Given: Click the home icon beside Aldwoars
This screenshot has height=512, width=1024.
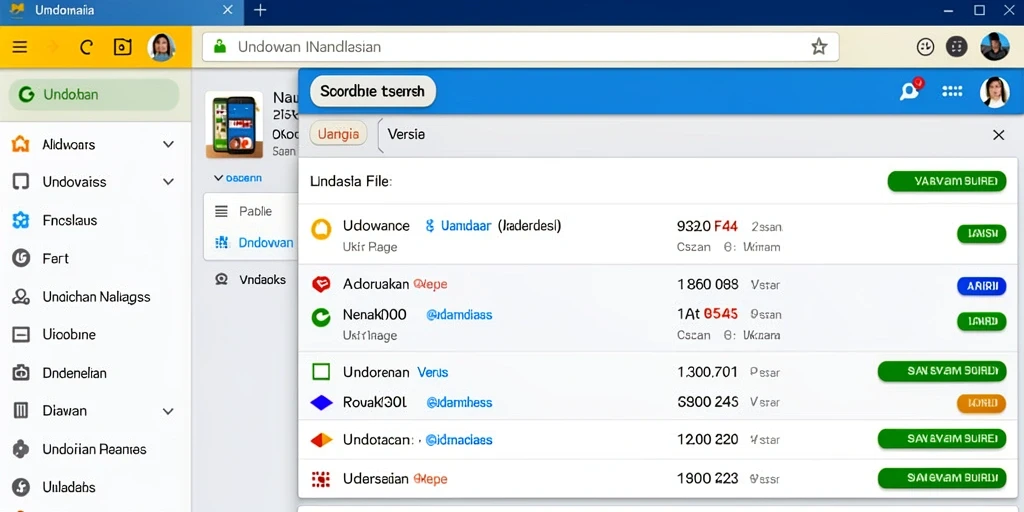Looking at the screenshot, I should tap(21, 144).
